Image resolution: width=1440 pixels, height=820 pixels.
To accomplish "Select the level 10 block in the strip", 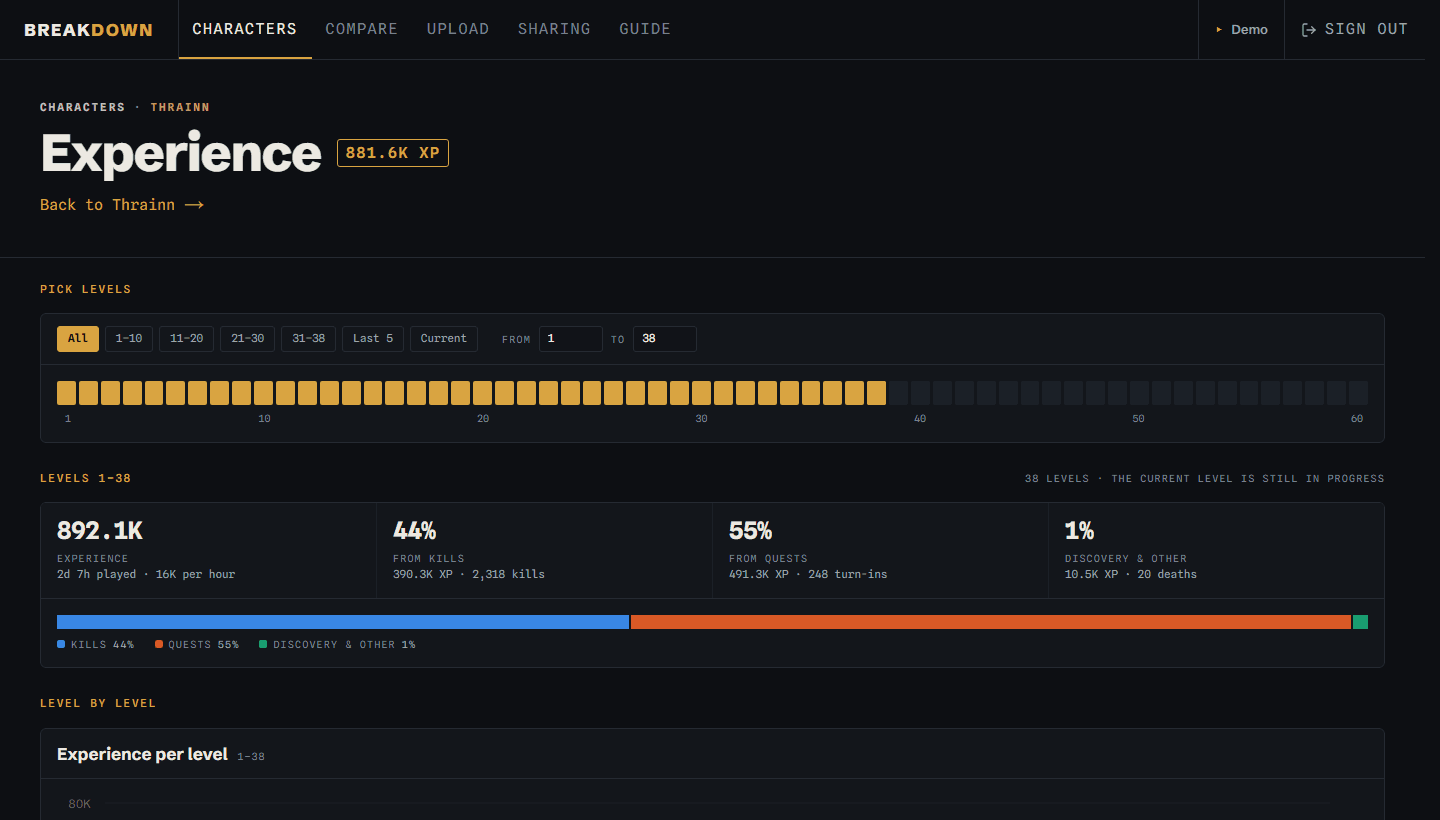I will click(x=264, y=393).
